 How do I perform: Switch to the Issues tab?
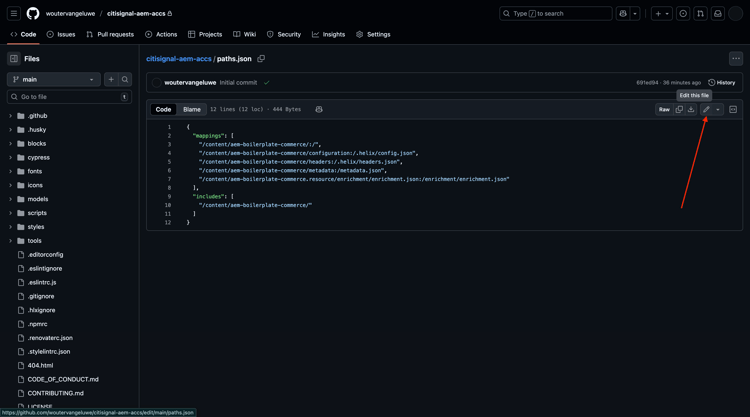(61, 34)
